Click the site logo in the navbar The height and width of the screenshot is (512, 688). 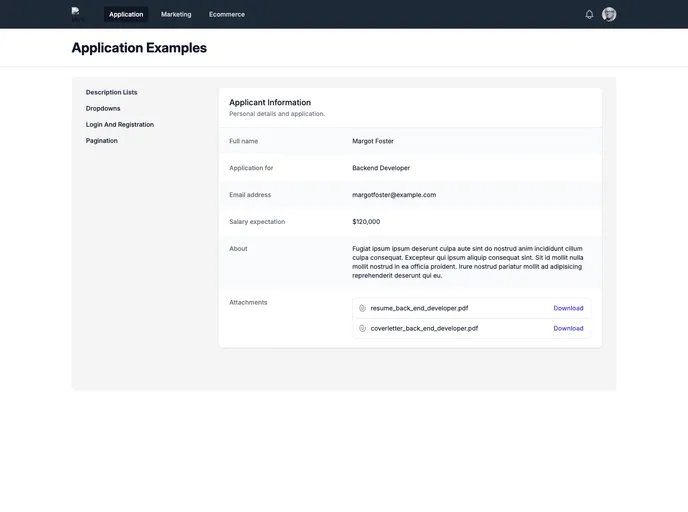point(76,13)
